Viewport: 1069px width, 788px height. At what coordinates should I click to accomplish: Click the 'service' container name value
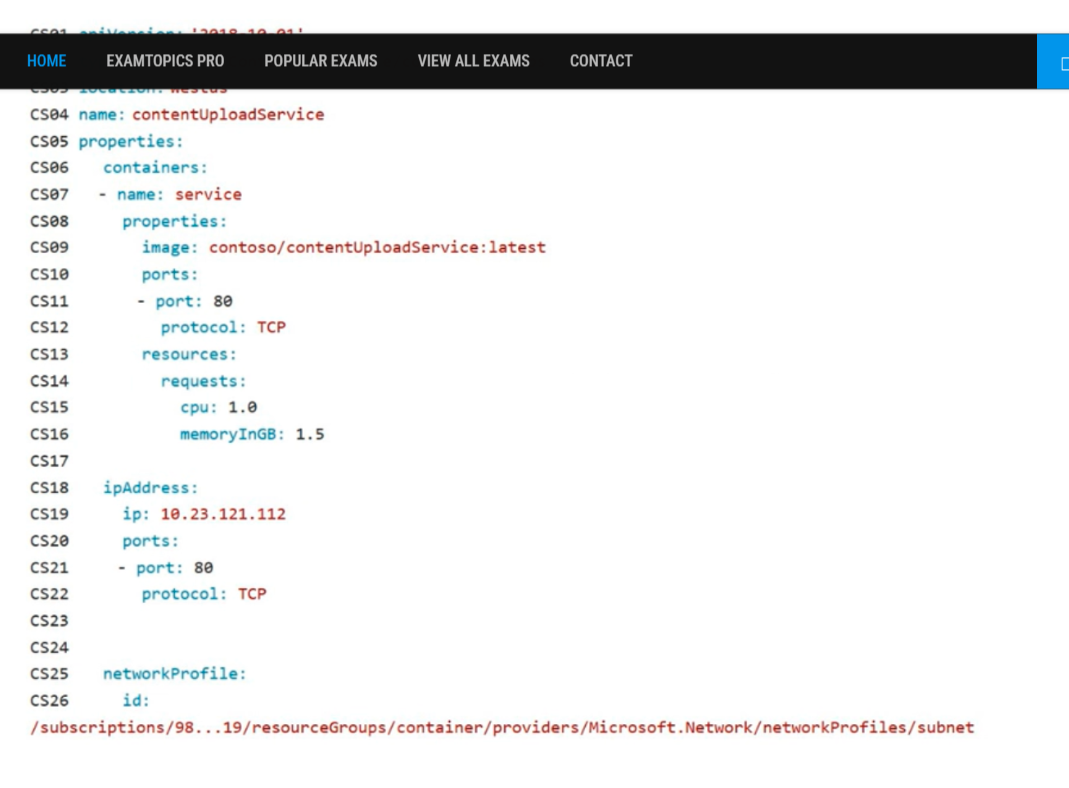click(x=208, y=194)
